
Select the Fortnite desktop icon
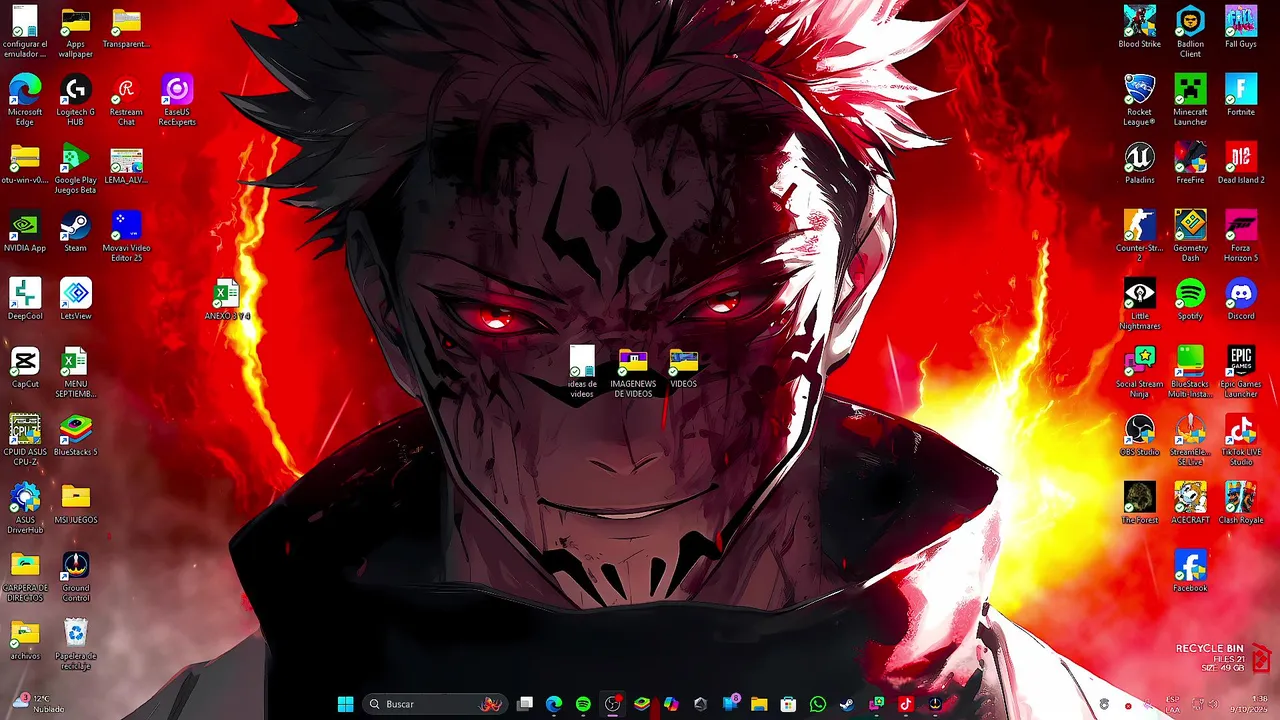pos(1241,95)
